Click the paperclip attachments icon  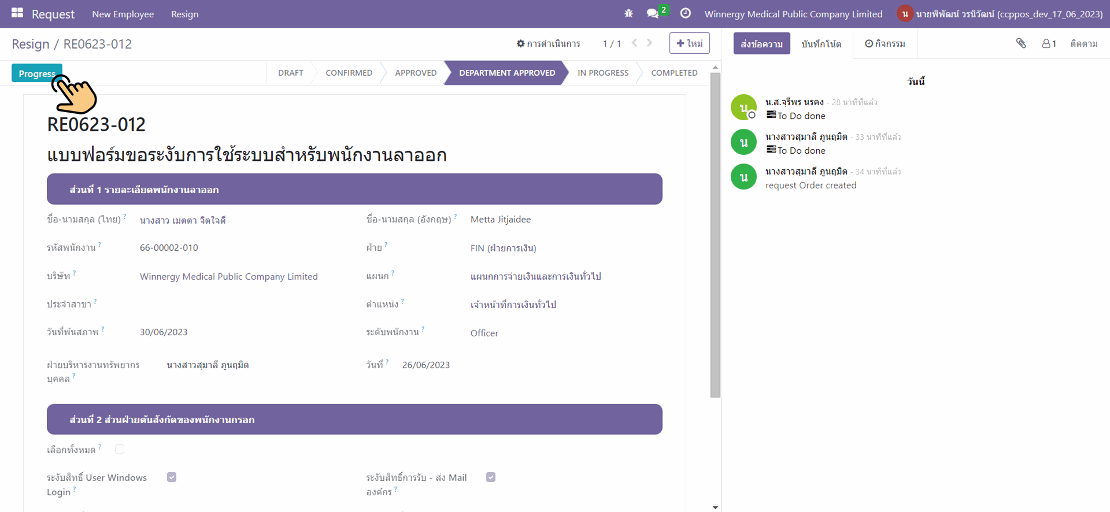1021,44
